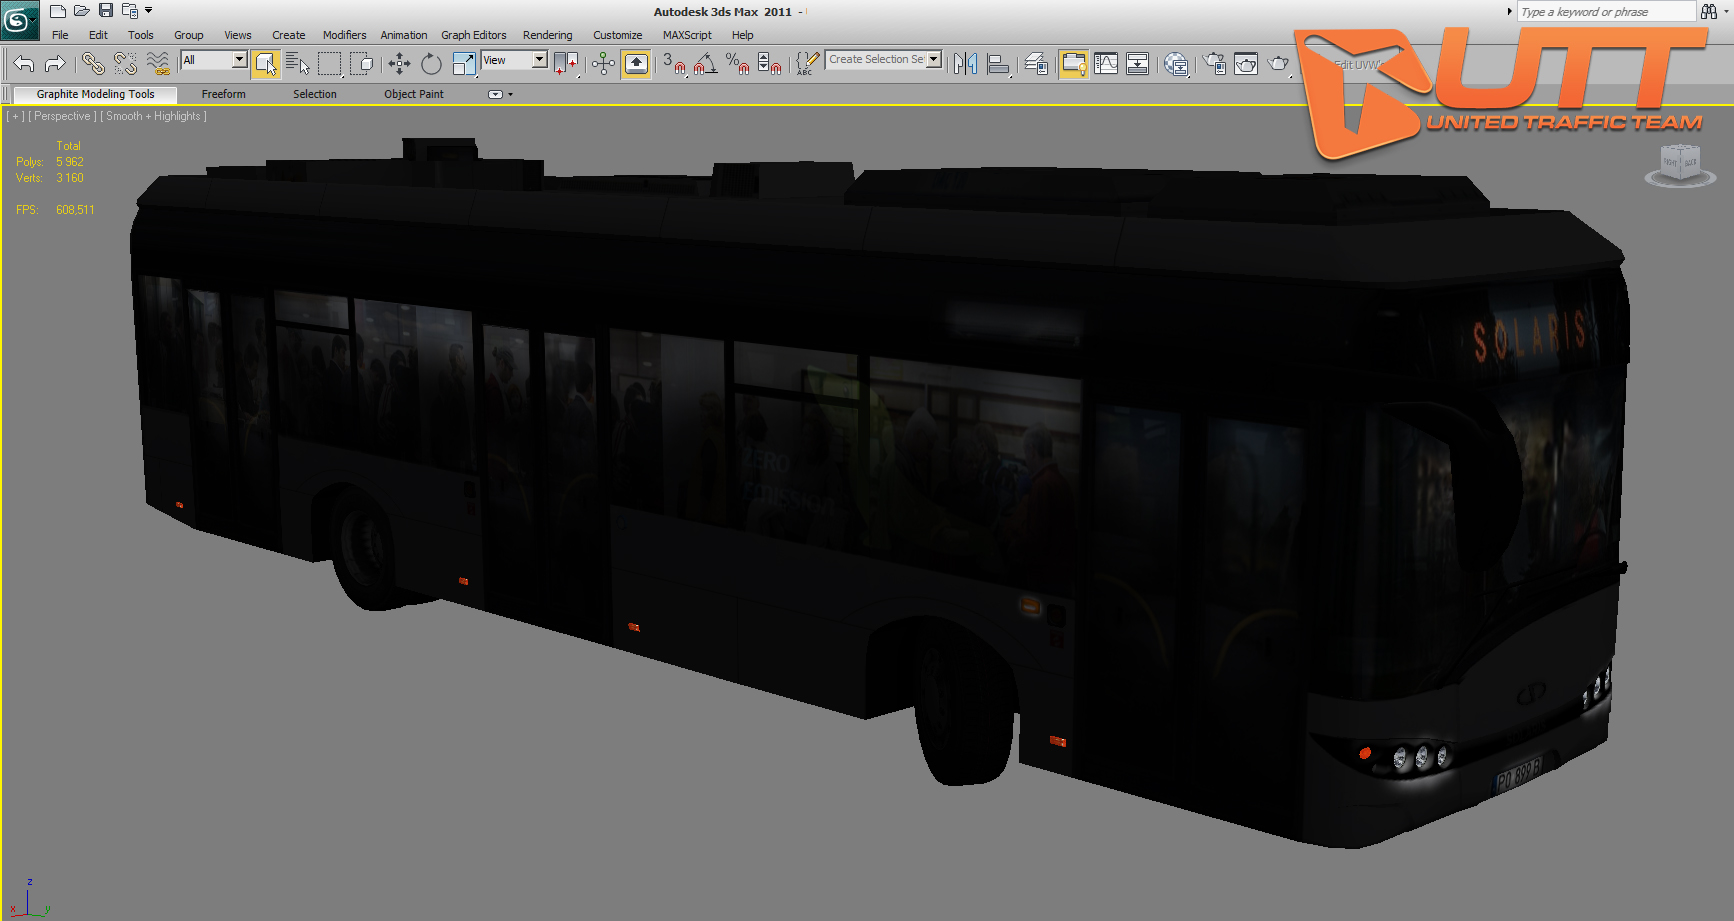The height and width of the screenshot is (921, 1734).
Task: Open the File menu
Action: pos(60,35)
